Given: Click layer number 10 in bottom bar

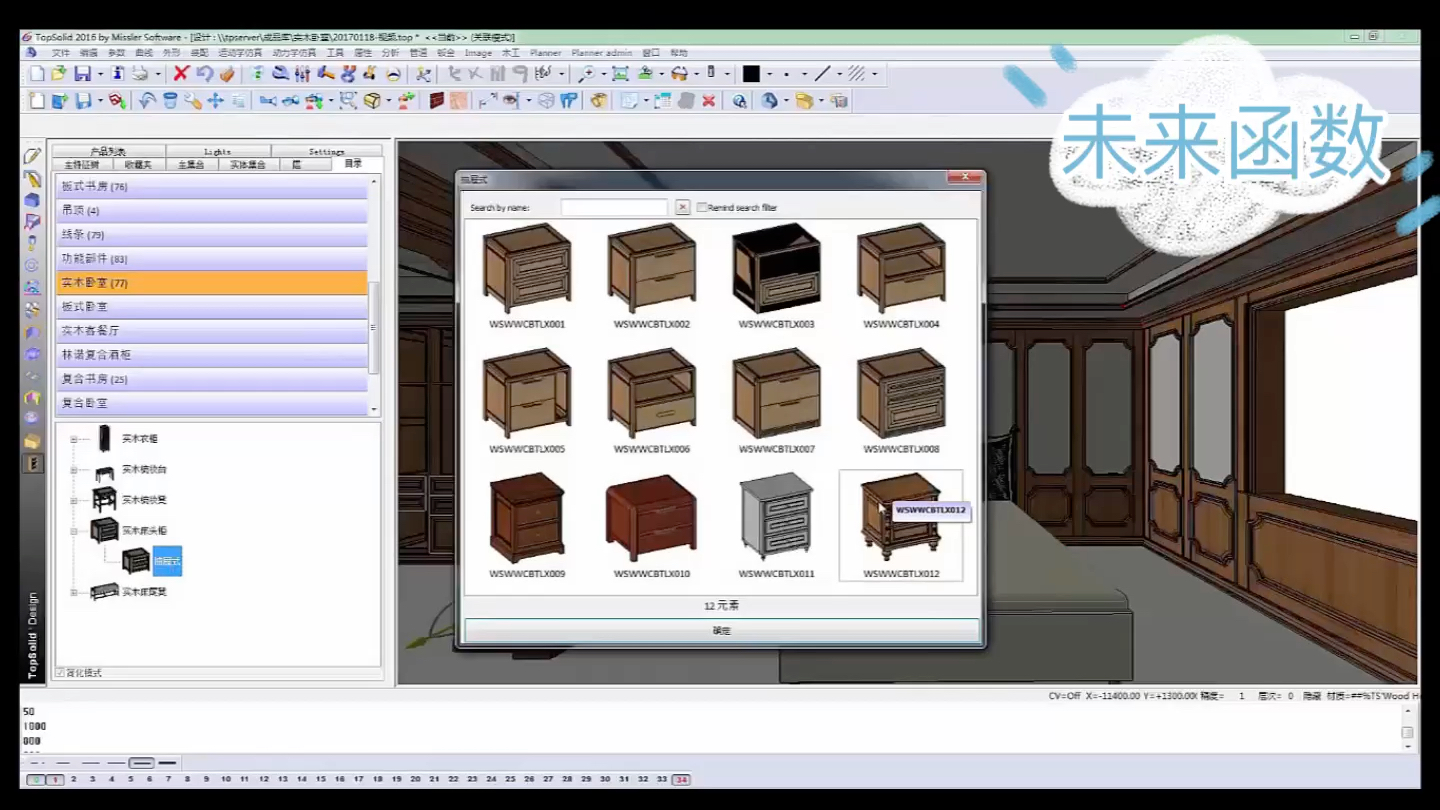Looking at the screenshot, I should point(226,779).
